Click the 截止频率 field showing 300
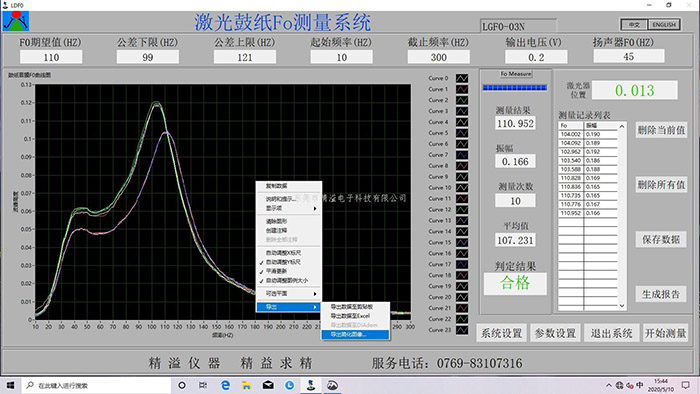700x394 pixels. pyautogui.click(x=438, y=57)
